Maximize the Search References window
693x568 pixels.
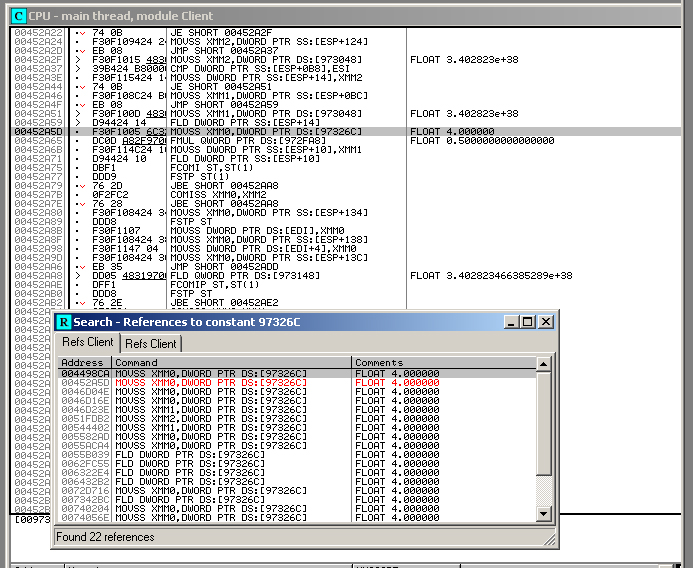coord(528,322)
